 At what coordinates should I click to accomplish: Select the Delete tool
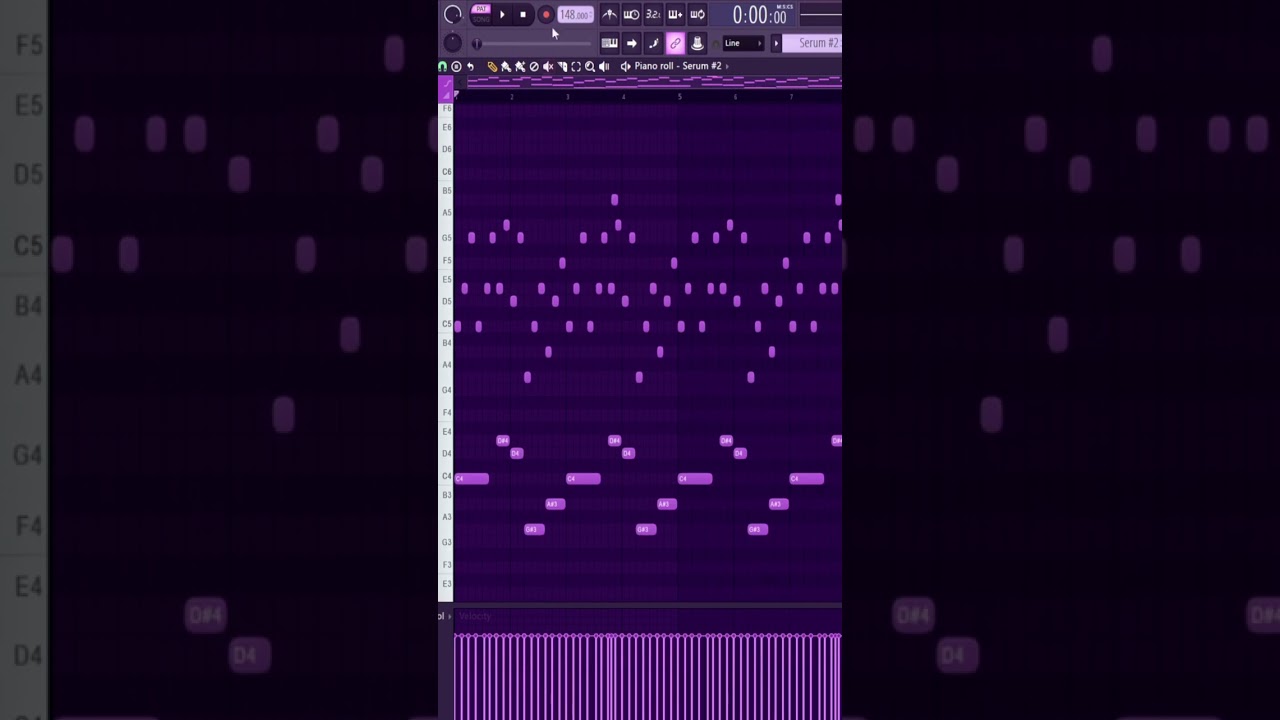tap(534, 66)
